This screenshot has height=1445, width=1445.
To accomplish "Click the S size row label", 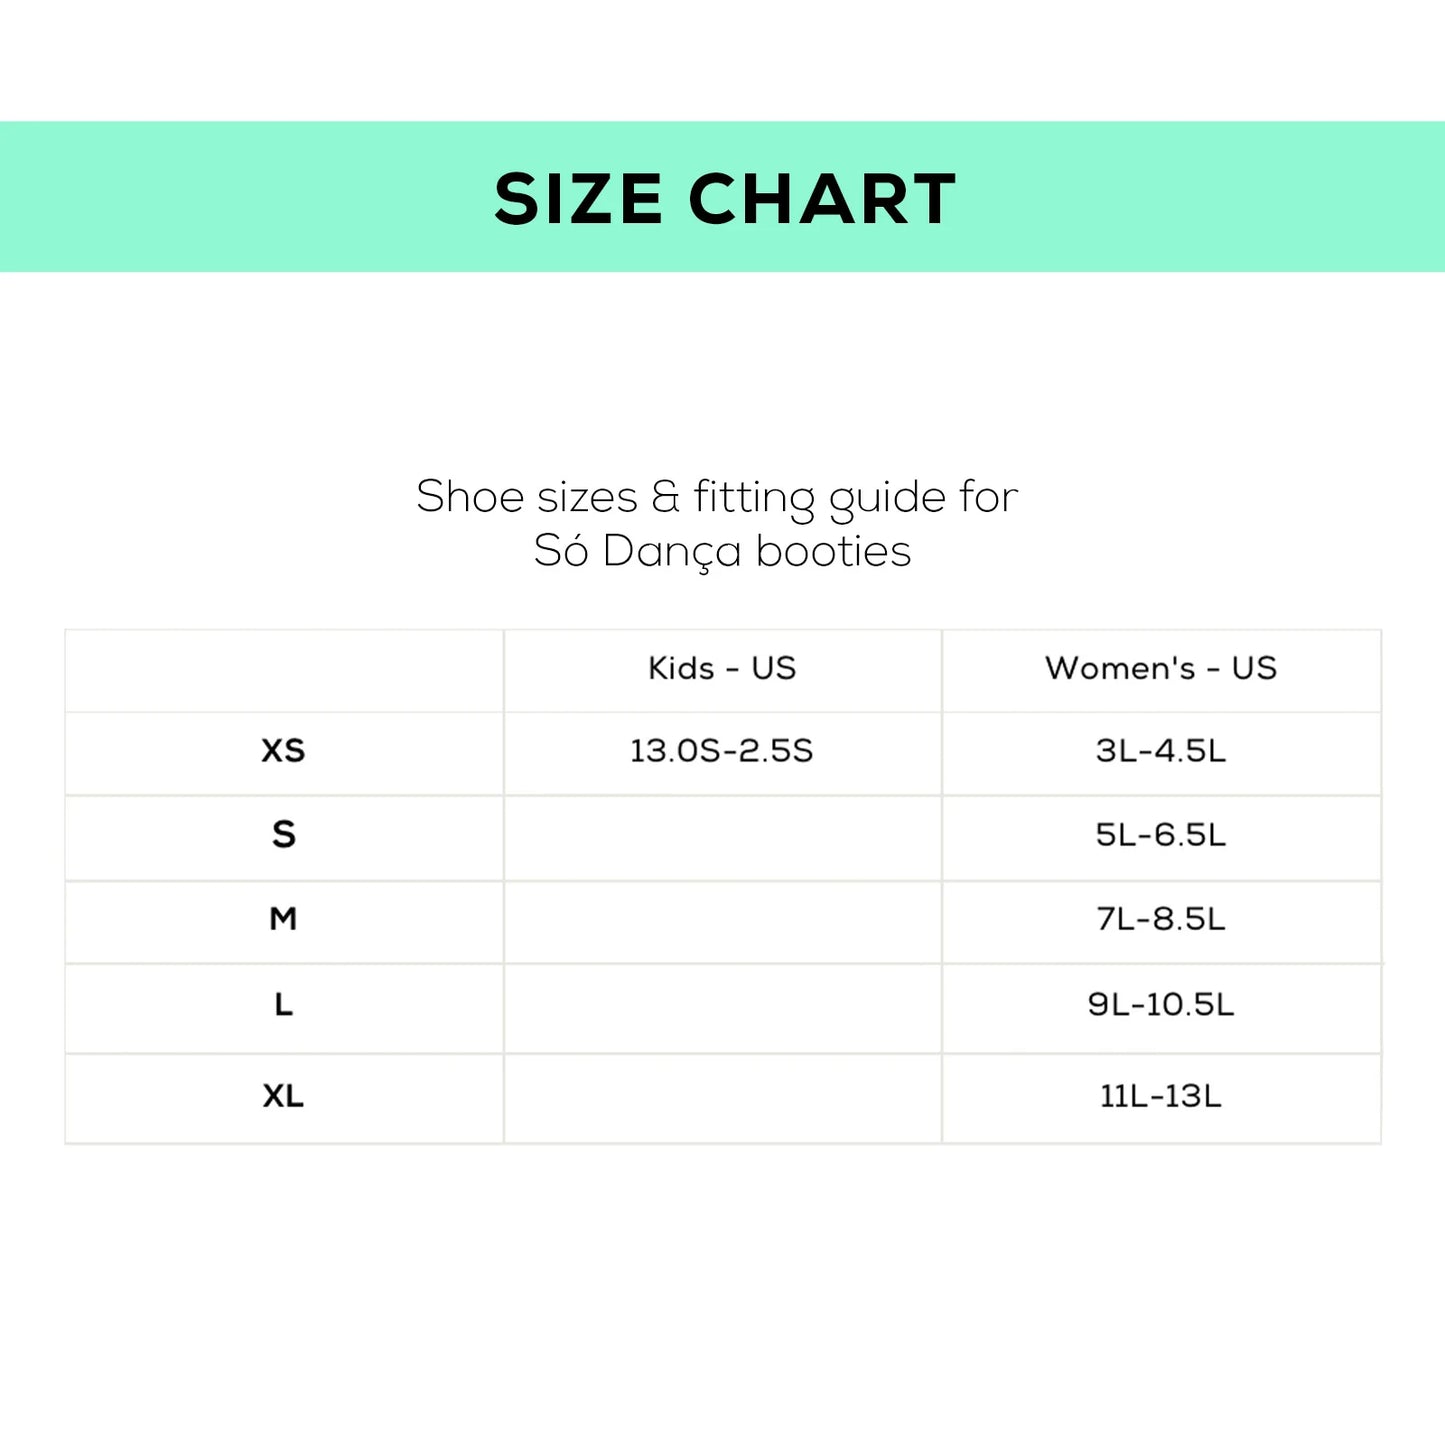I will coord(284,835).
